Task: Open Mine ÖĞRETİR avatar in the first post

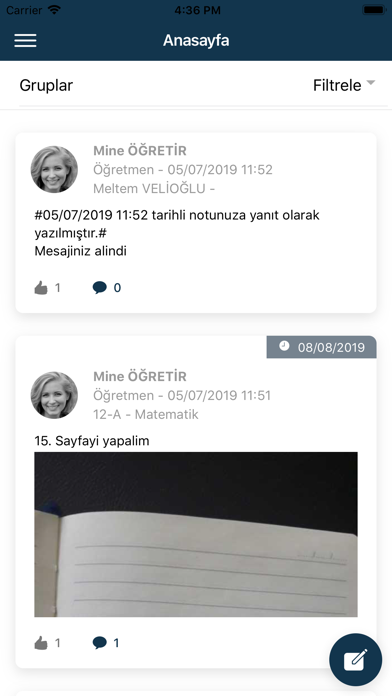Action: (x=54, y=169)
